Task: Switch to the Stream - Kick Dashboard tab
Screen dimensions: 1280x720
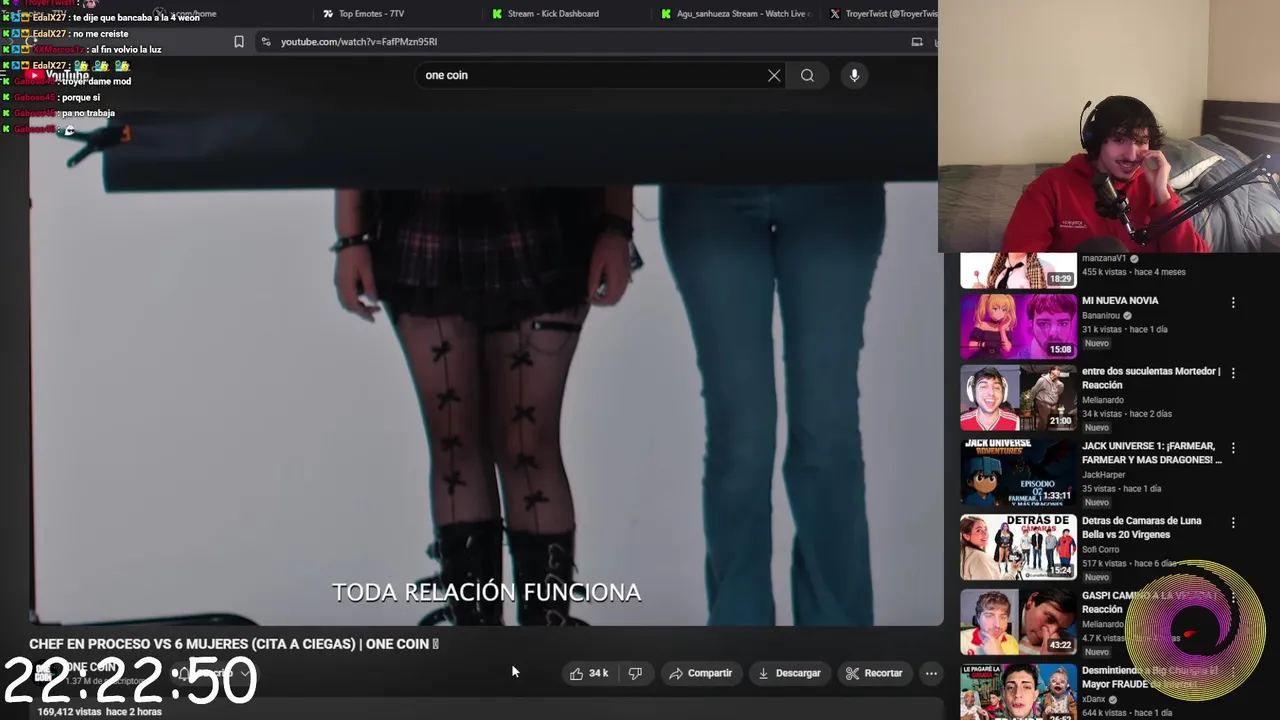Action: pos(546,14)
